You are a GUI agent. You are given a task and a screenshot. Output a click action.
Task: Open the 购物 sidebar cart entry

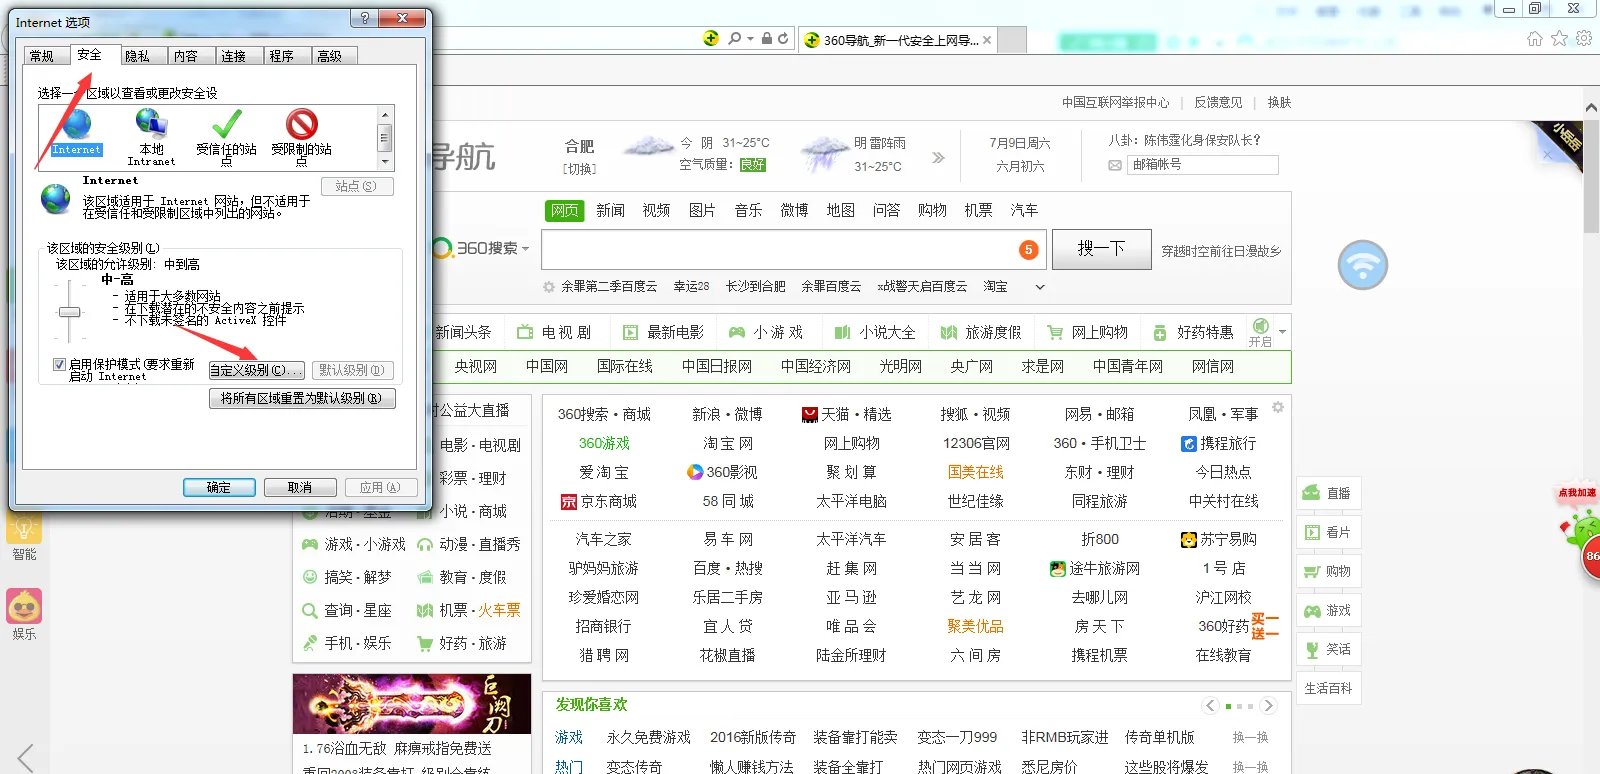pos(1329,571)
